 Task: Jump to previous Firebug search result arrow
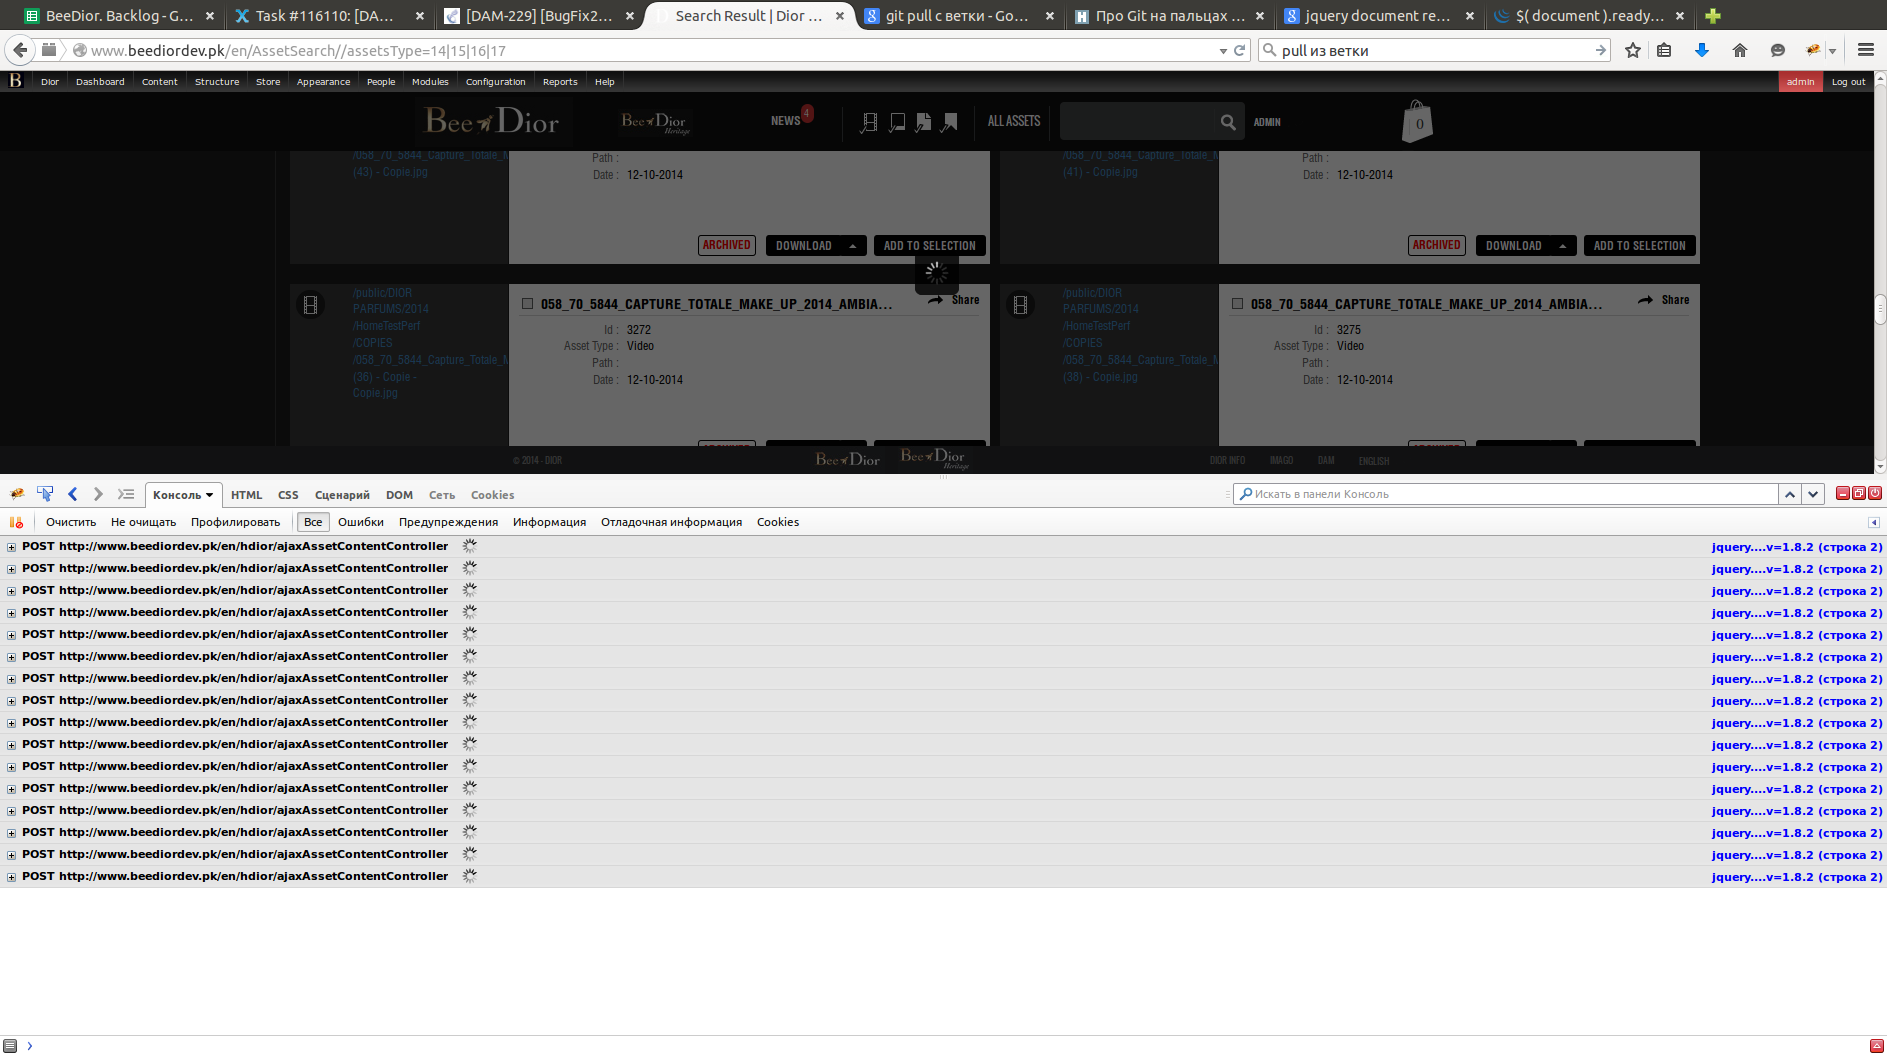pos(1790,494)
